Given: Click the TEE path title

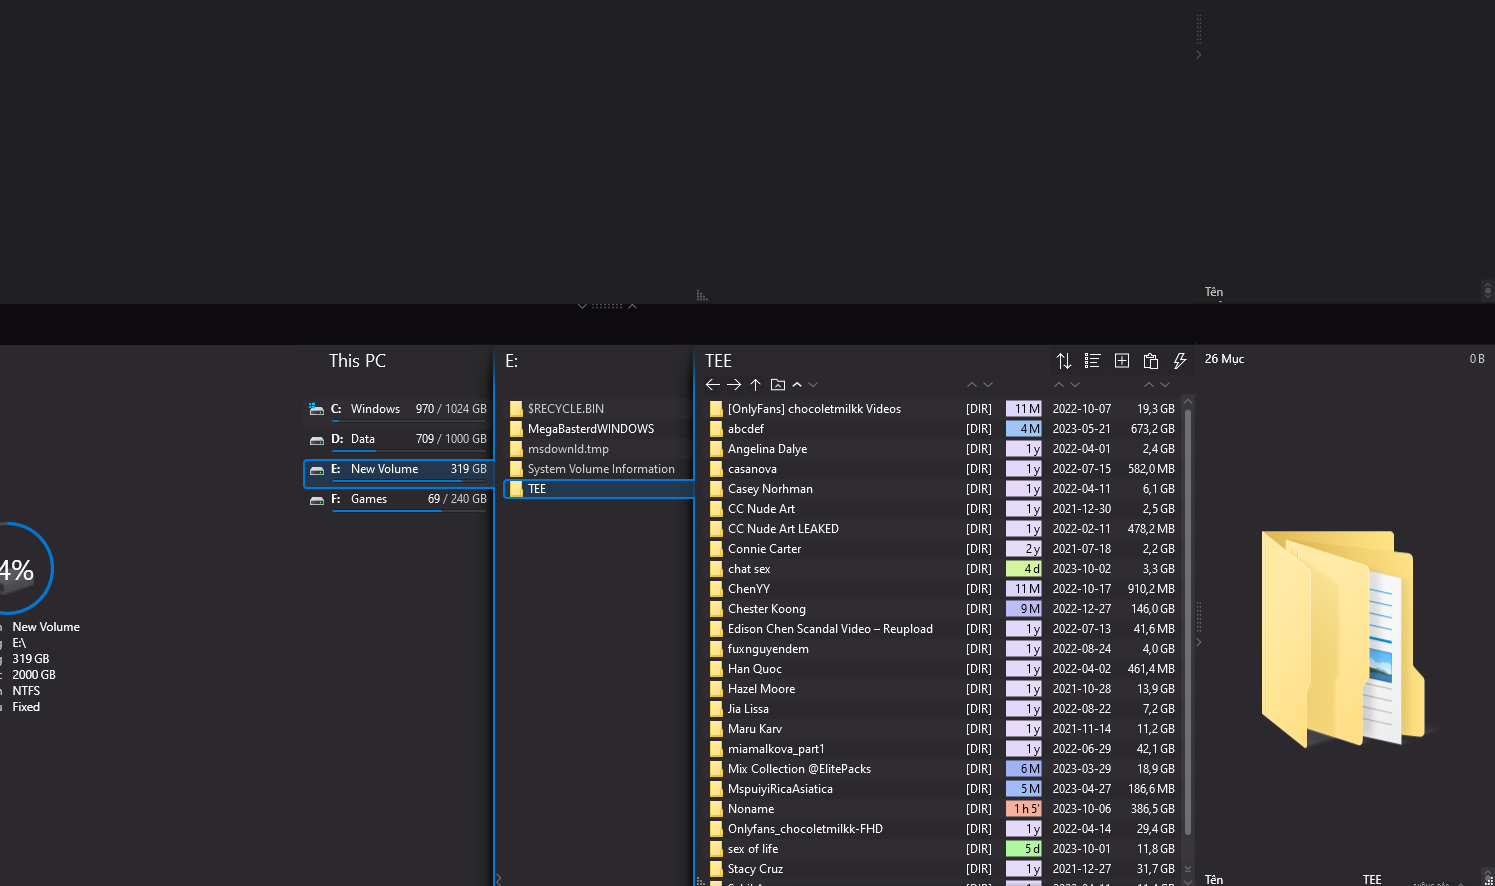Looking at the screenshot, I should click(x=718, y=361).
